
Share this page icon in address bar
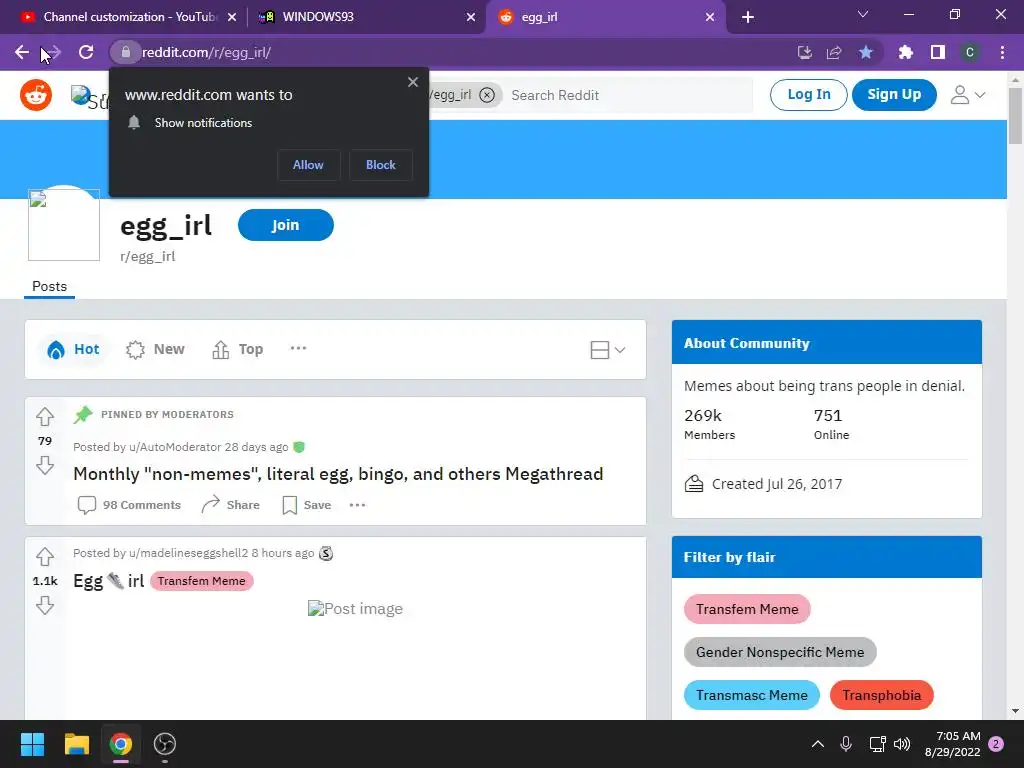click(834, 52)
